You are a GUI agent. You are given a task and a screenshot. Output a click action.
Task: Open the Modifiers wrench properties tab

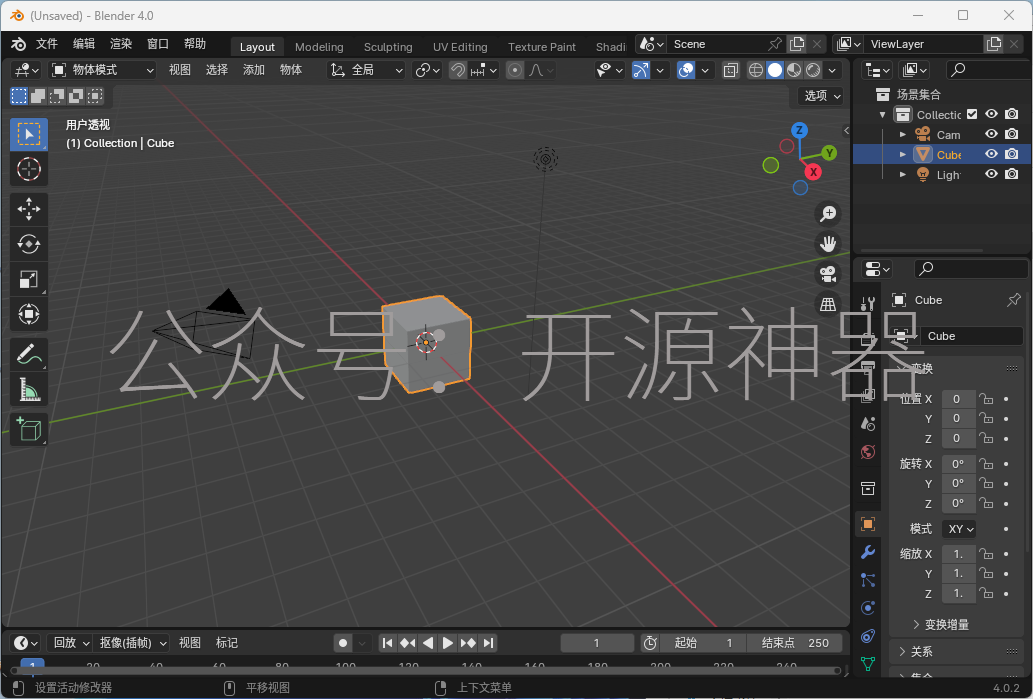pyautogui.click(x=868, y=551)
